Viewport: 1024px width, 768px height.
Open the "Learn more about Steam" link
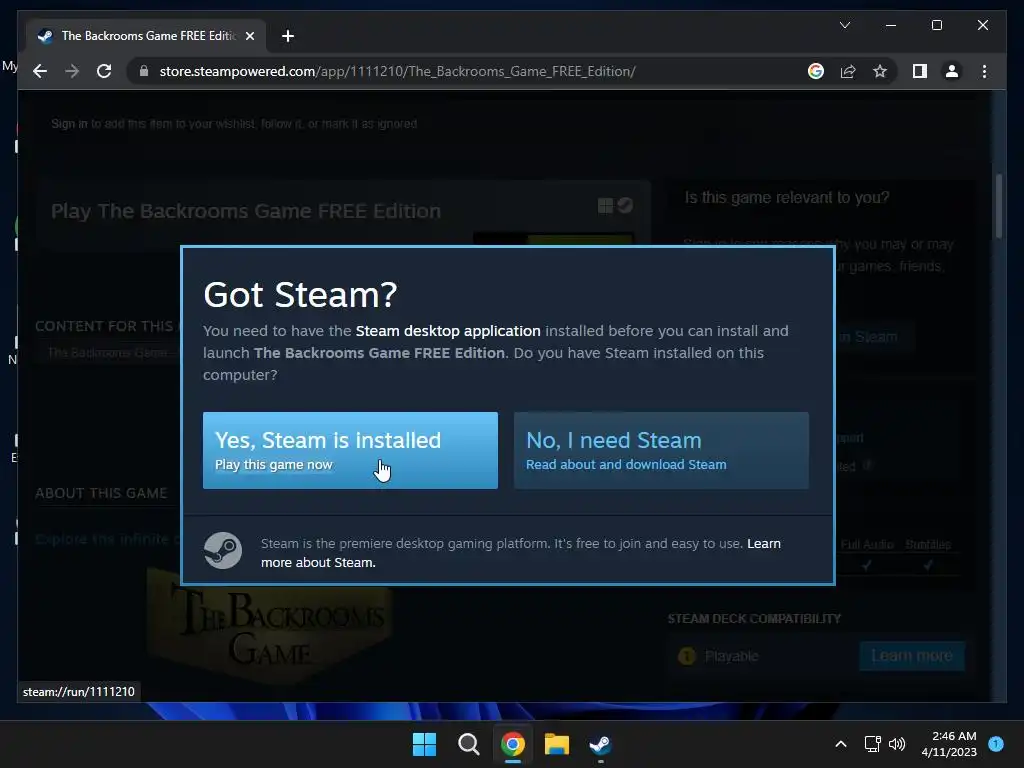point(520,552)
